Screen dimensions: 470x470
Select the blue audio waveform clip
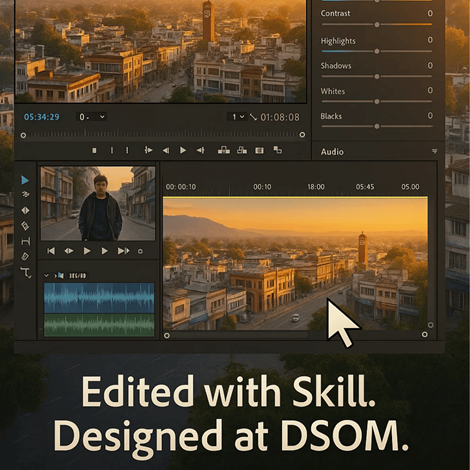[x=99, y=298]
